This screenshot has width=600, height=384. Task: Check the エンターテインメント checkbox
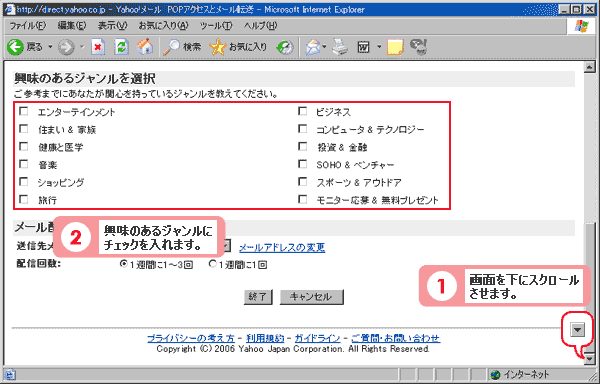[24, 111]
